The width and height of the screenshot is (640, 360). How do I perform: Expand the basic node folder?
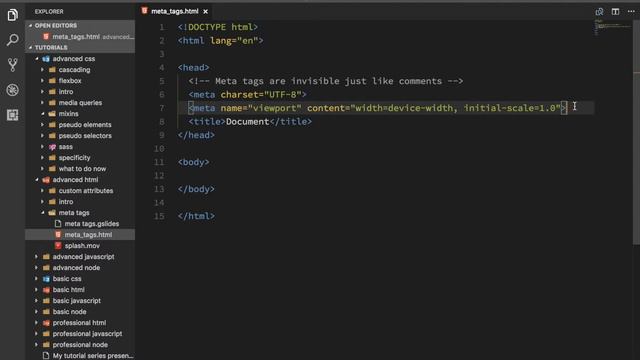coord(37,312)
